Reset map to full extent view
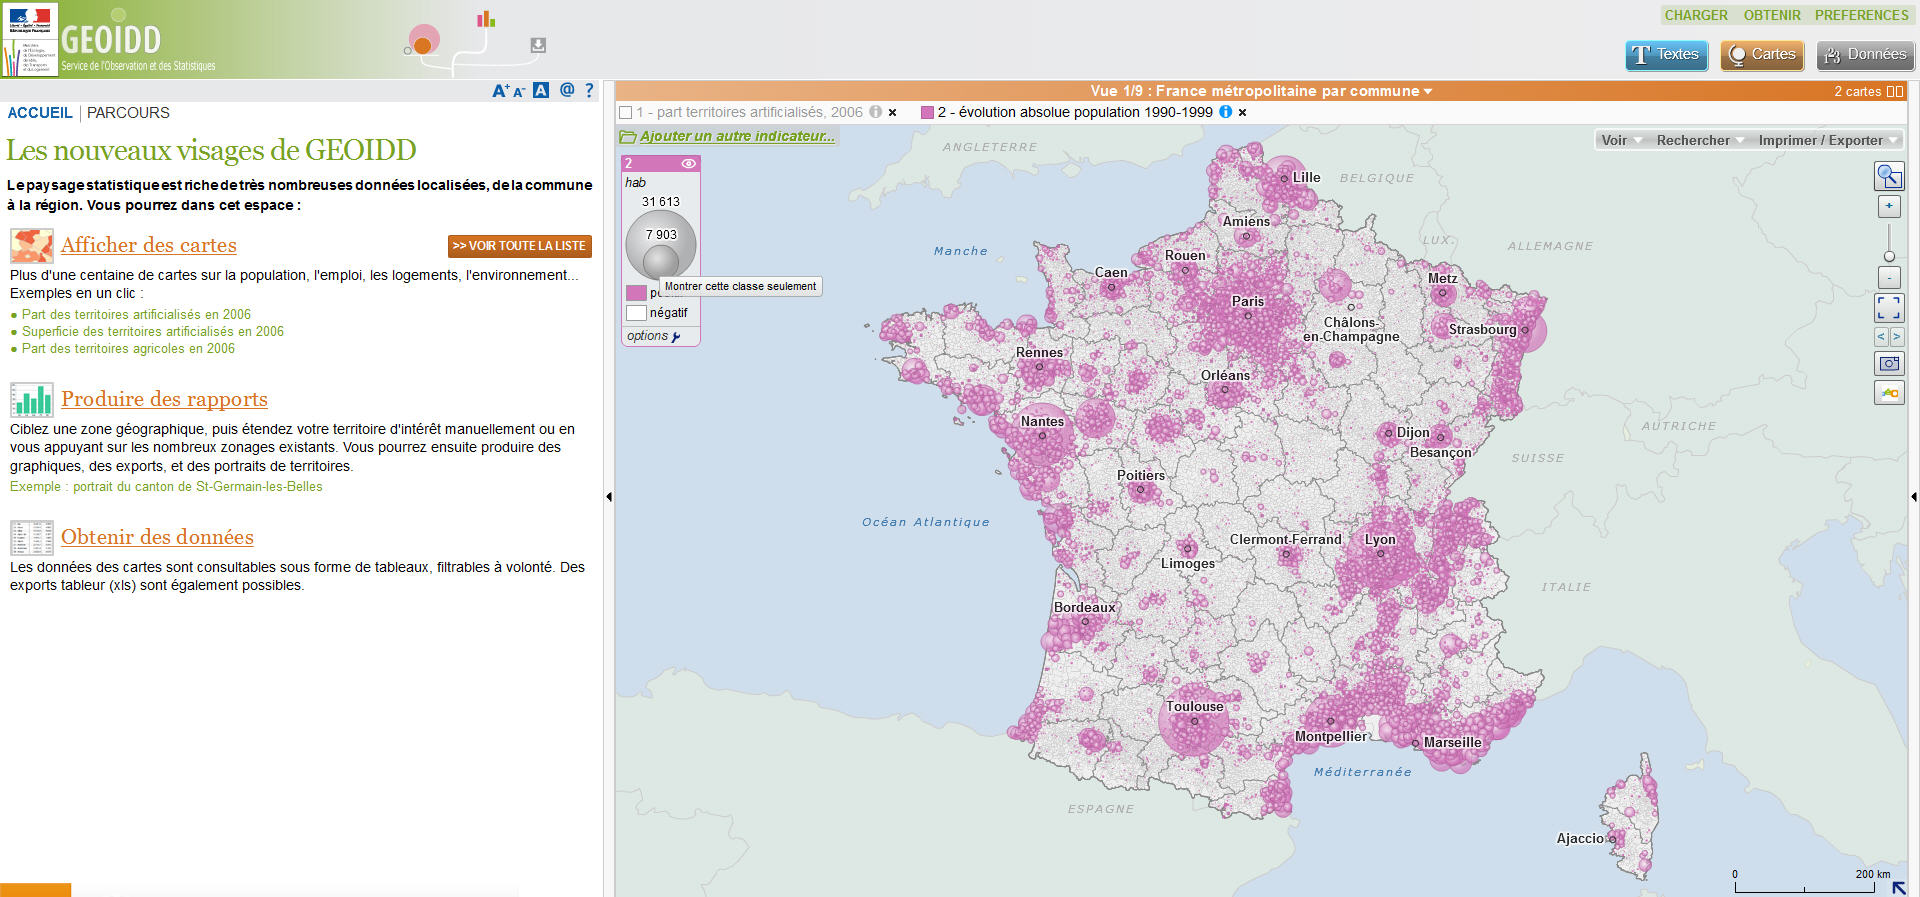The height and width of the screenshot is (897, 1920). point(1888,307)
